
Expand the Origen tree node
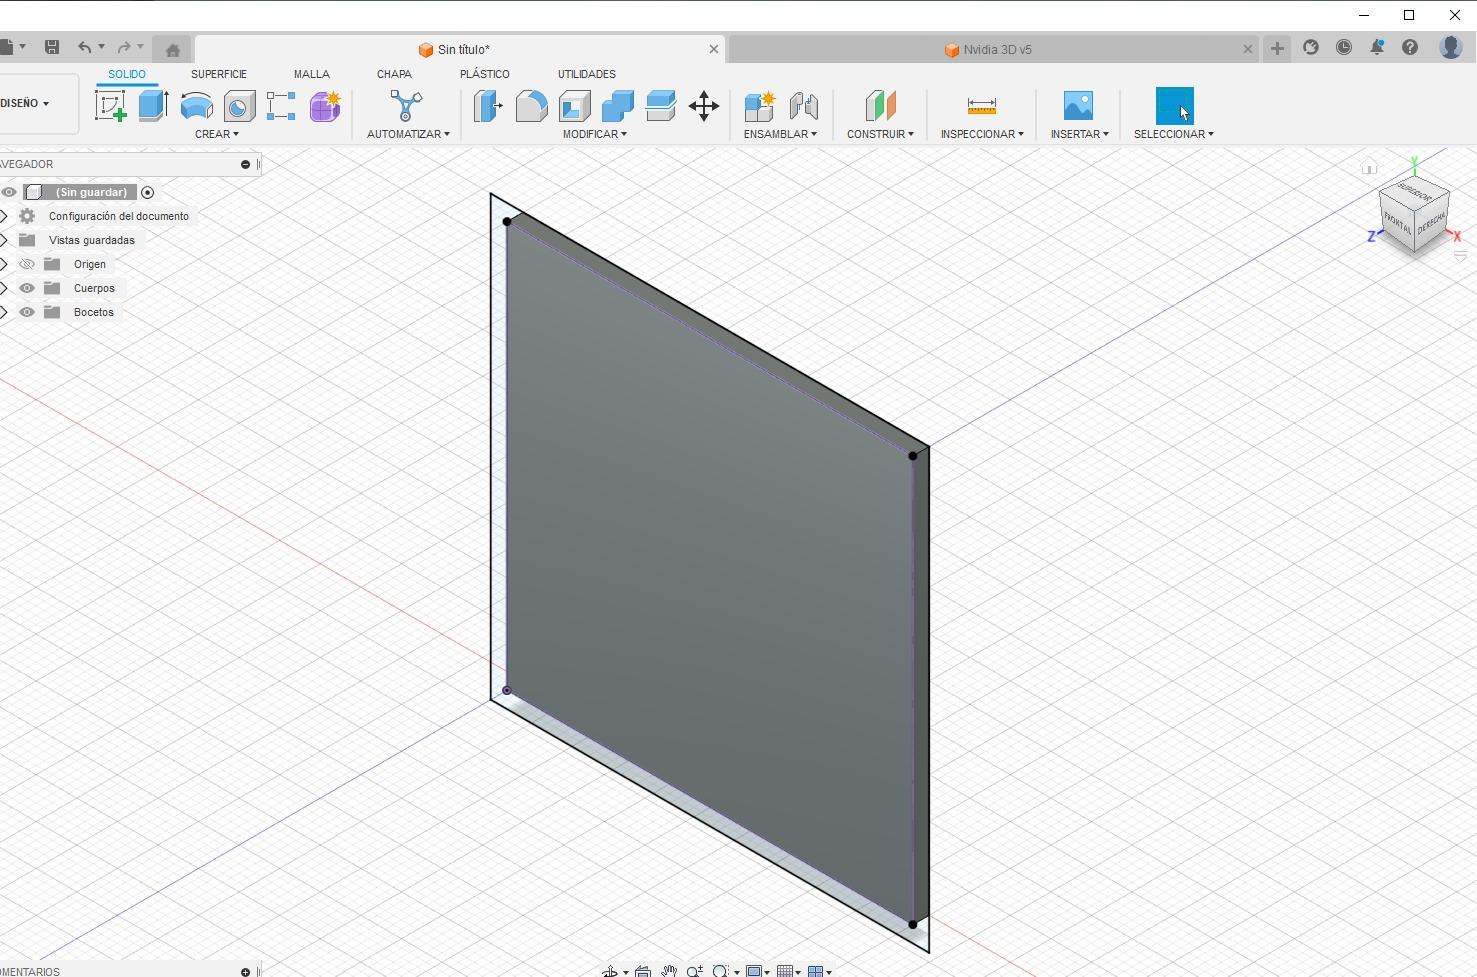click(5, 264)
